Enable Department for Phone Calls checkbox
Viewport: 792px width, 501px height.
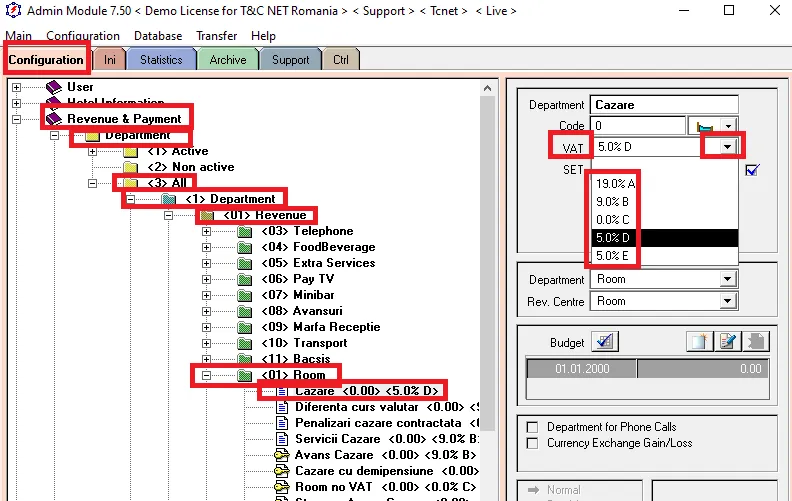coord(532,427)
